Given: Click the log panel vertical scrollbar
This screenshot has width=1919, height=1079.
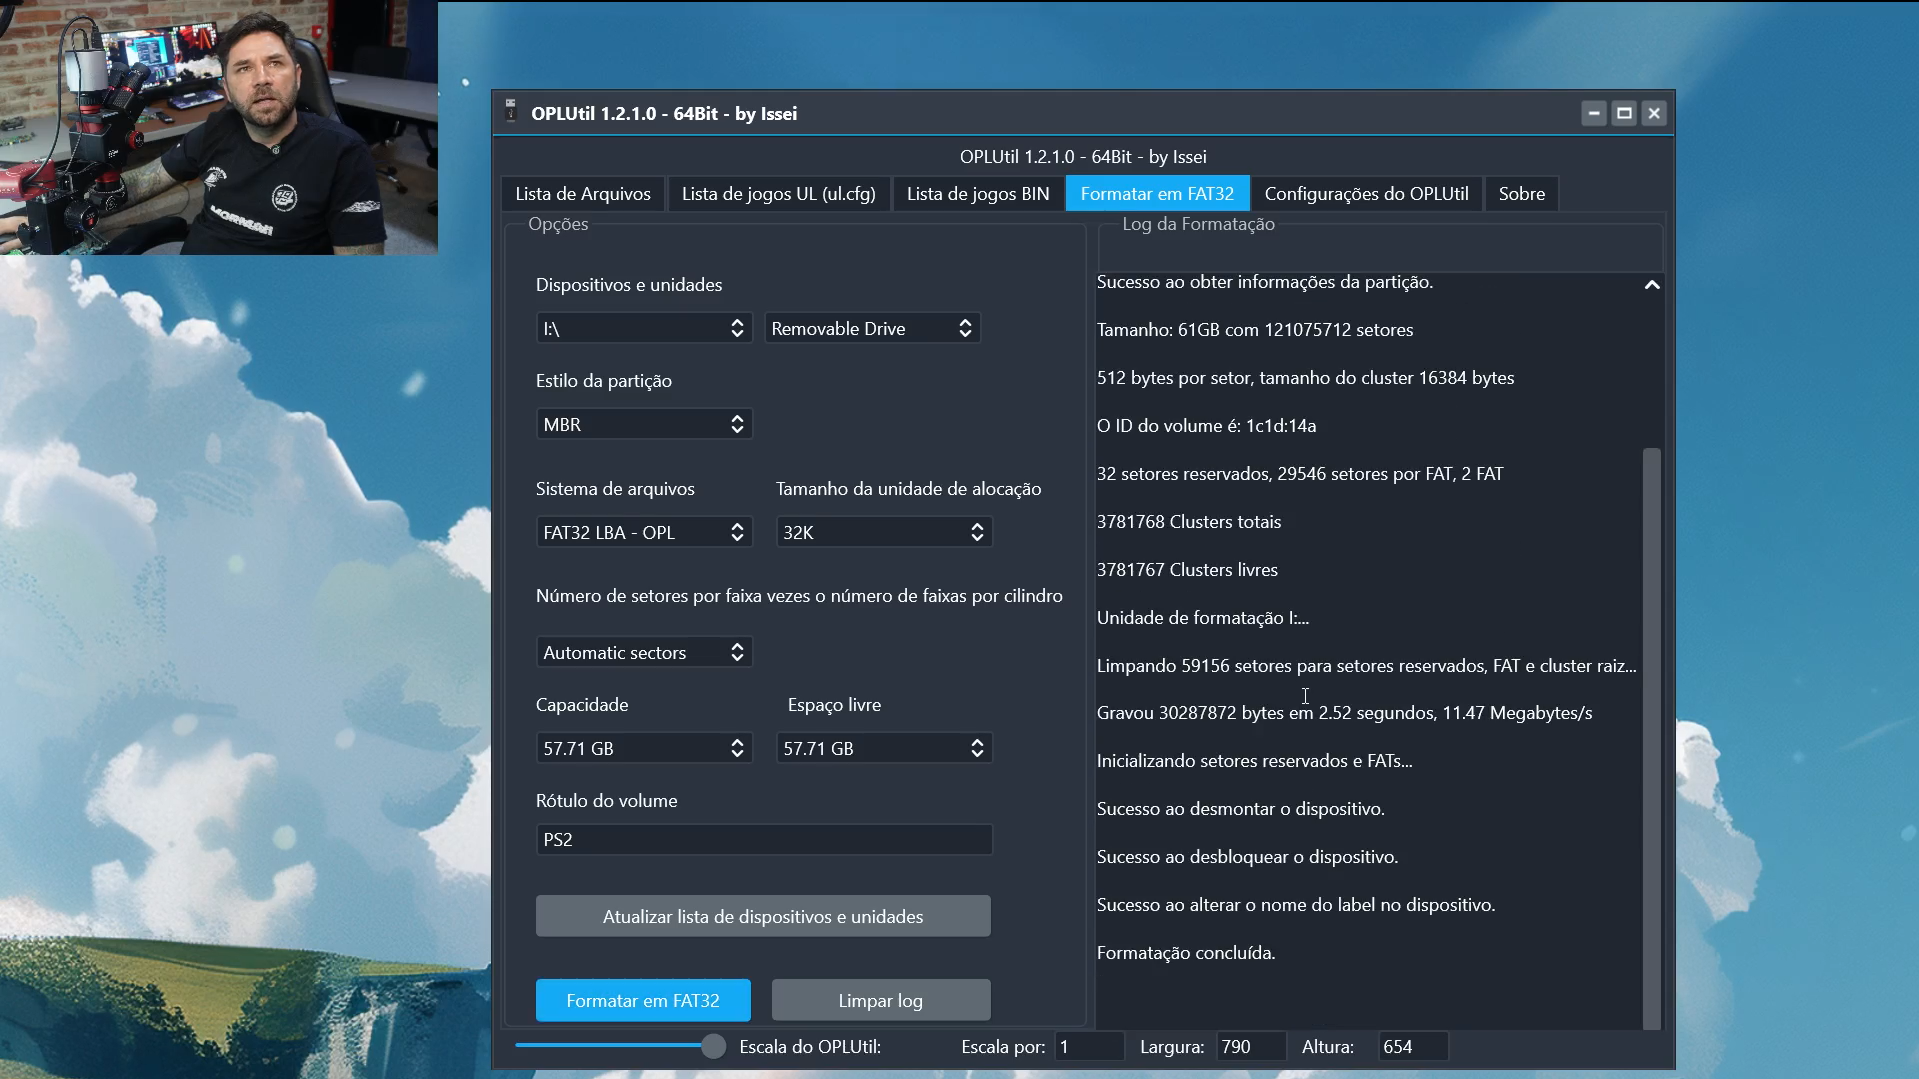Looking at the screenshot, I should (1652, 738).
